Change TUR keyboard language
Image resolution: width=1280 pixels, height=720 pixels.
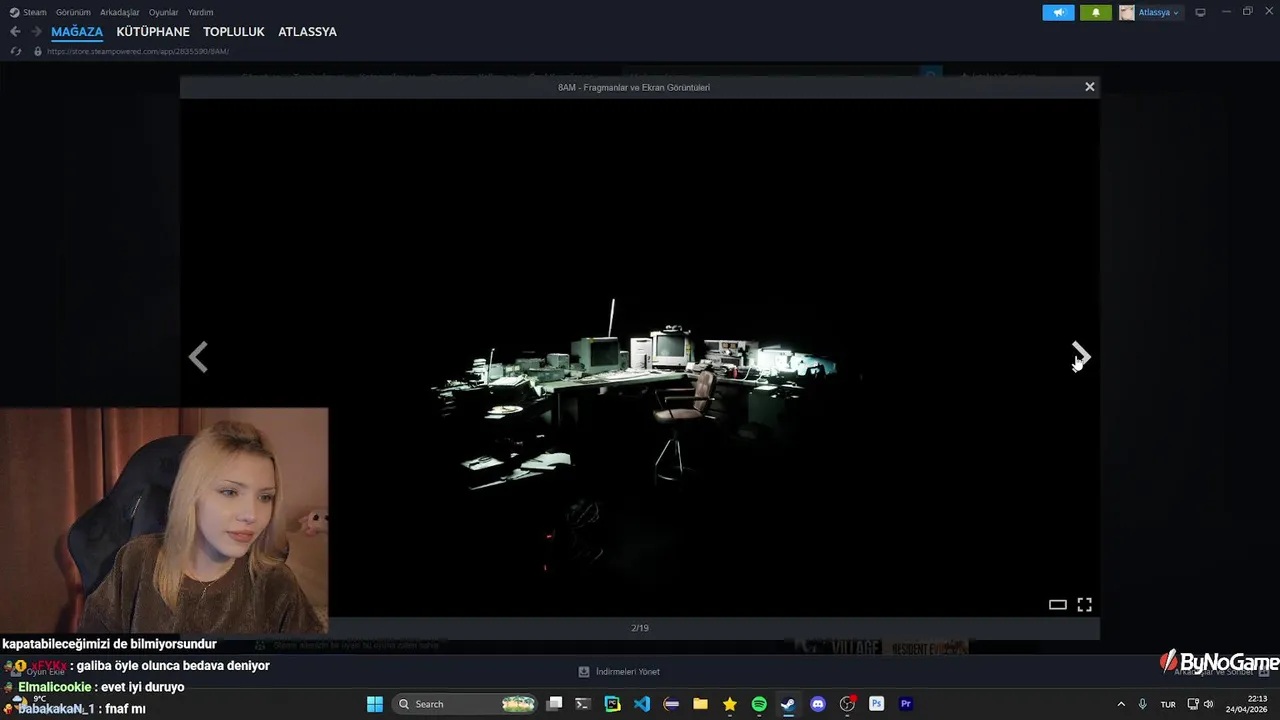click(1168, 704)
